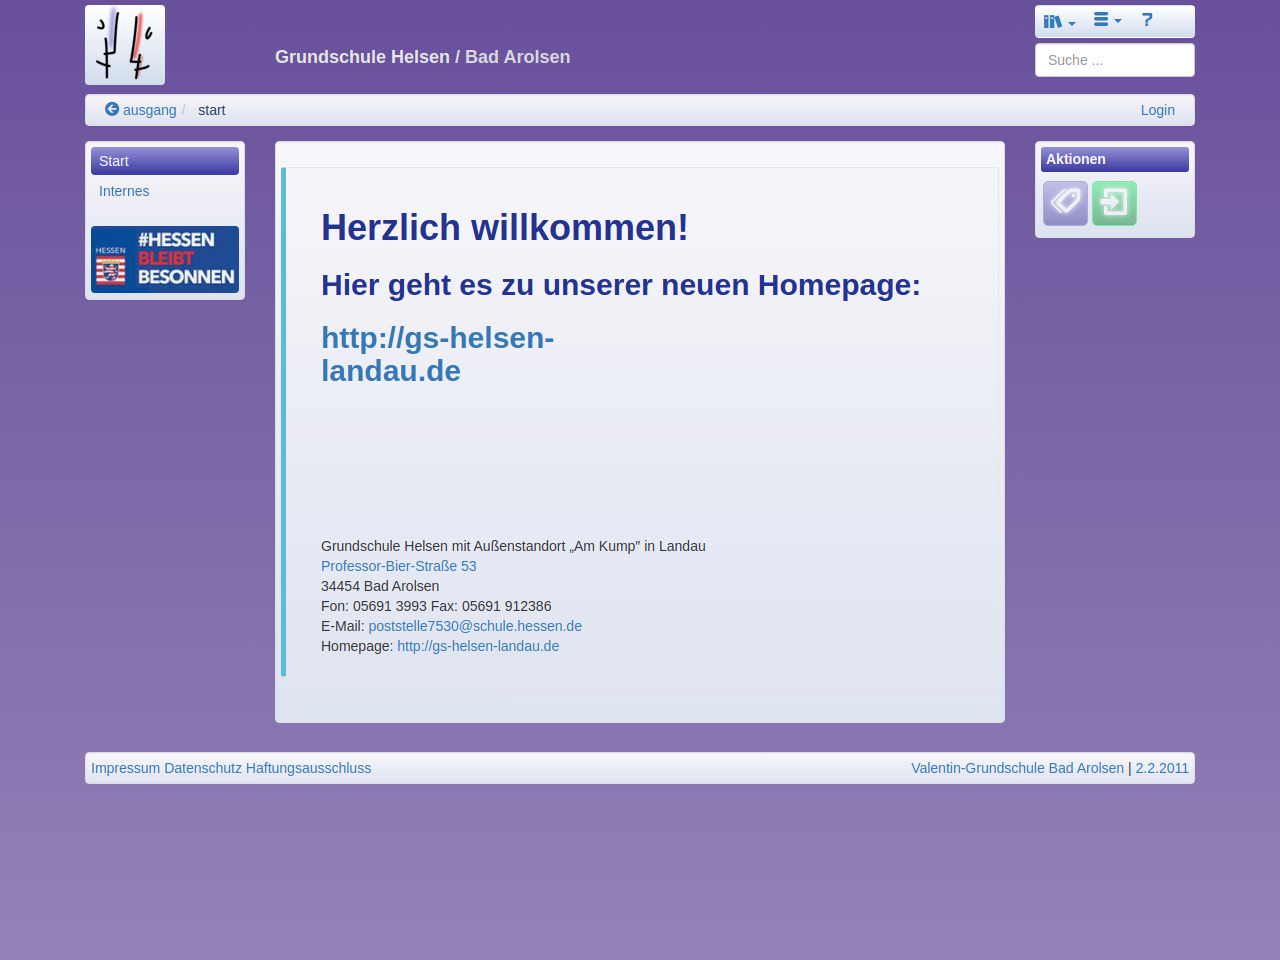Screen dimensions: 1280x960
Task: Click the question mark help icon
Action: click(1147, 20)
